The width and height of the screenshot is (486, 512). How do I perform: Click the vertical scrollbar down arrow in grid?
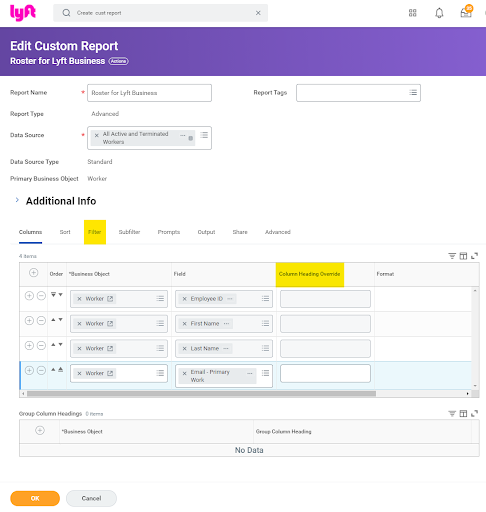[x=475, y=386]
